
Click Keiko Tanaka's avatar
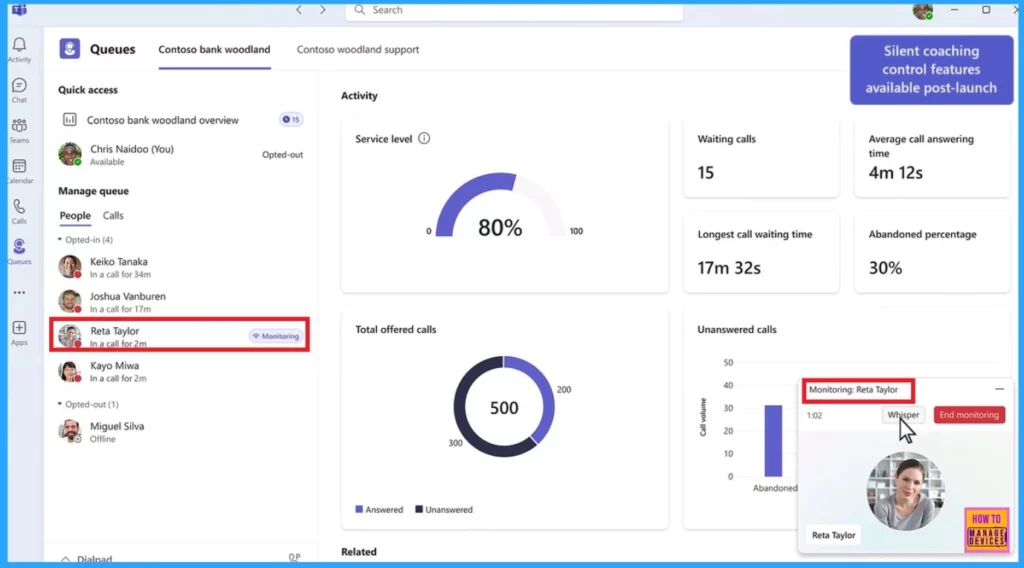70,267
